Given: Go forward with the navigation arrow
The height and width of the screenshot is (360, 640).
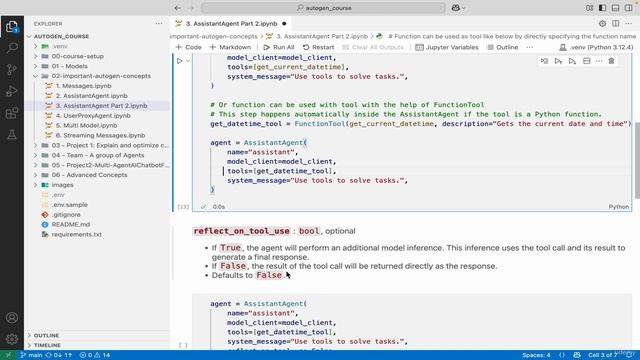Looking at the screenshot, I should pyautogui.click(x=191, y=8).
